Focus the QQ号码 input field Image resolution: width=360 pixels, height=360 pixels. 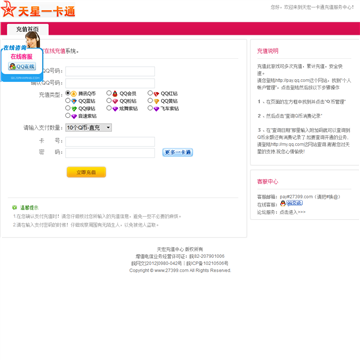[x=110, y=71]
